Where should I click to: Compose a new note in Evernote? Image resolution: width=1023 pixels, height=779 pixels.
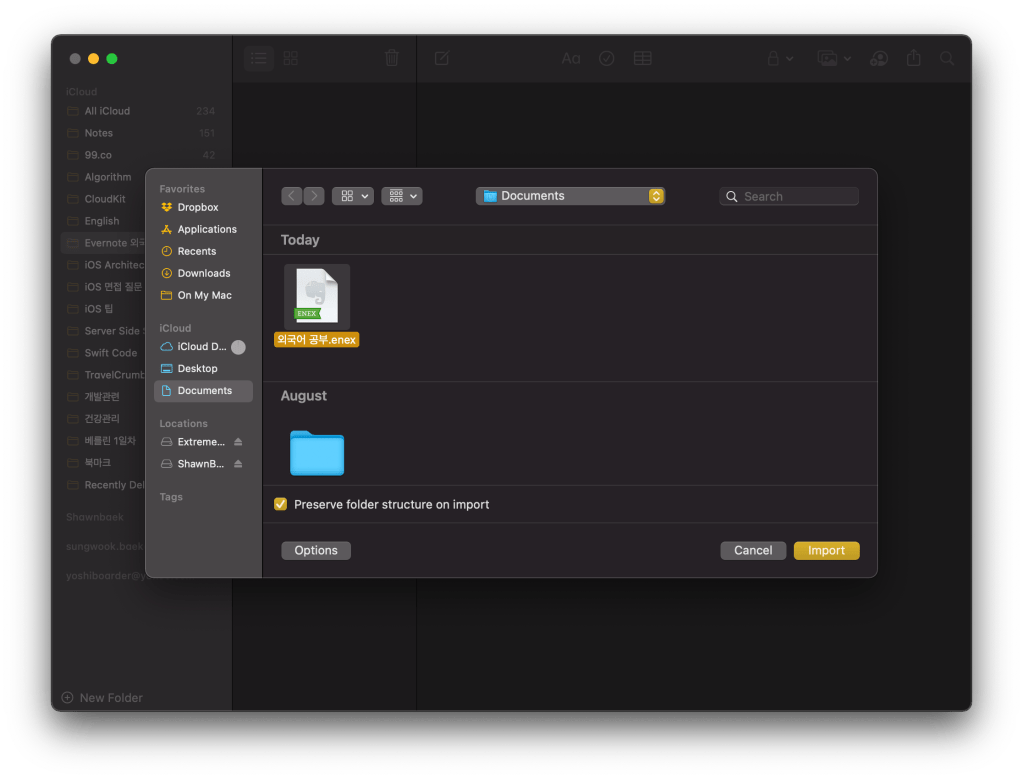pos(441,58)
